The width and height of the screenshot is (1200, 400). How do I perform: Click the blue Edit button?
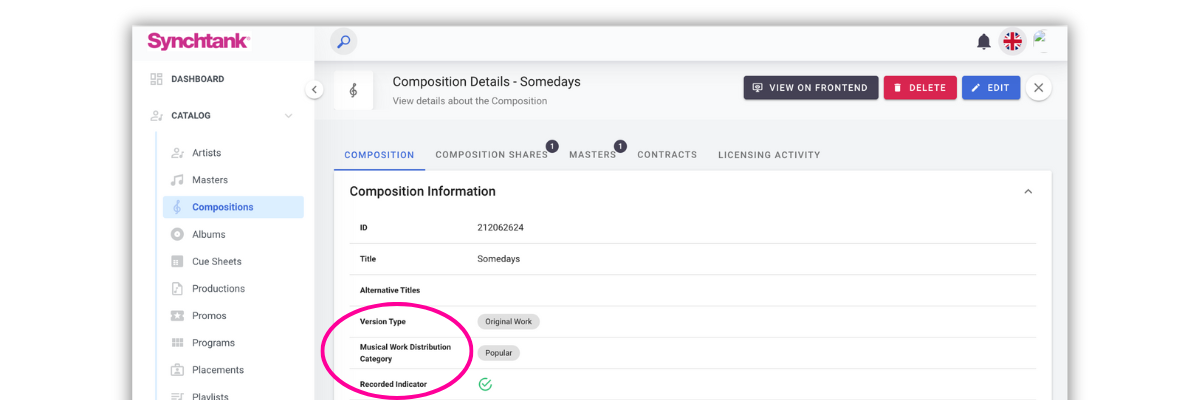click(990, 88)
